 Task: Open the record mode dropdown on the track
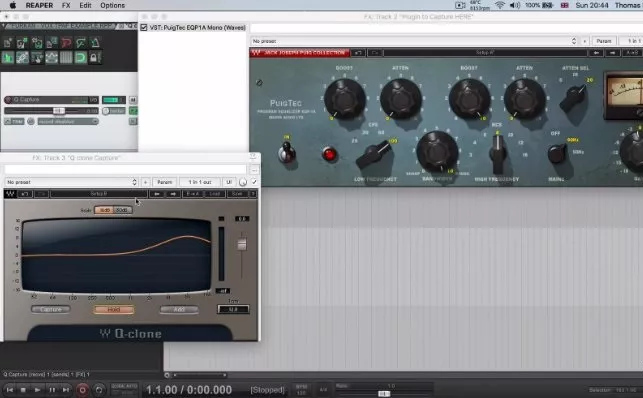[x=68, y=121]
